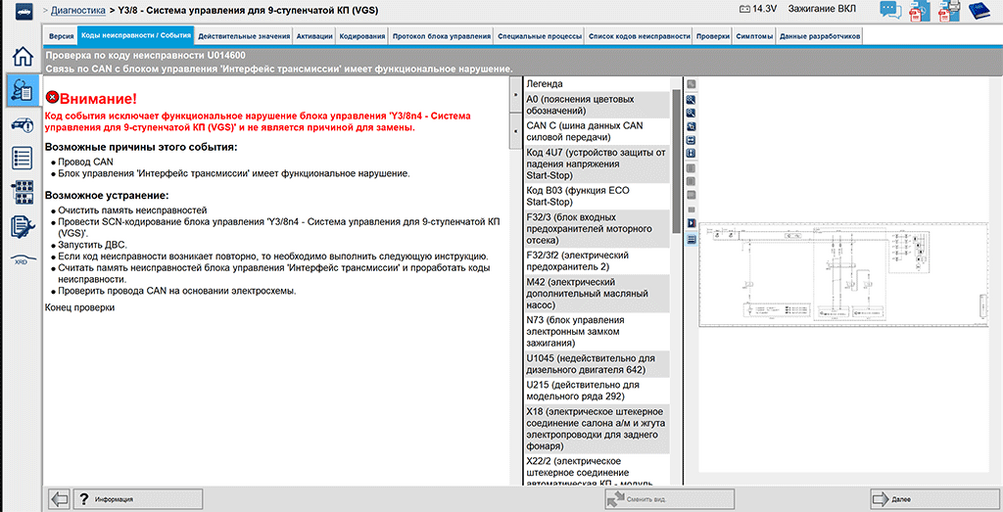Click the Легенда header
This screenshot has width=1003, height=512.
(544, 84)
